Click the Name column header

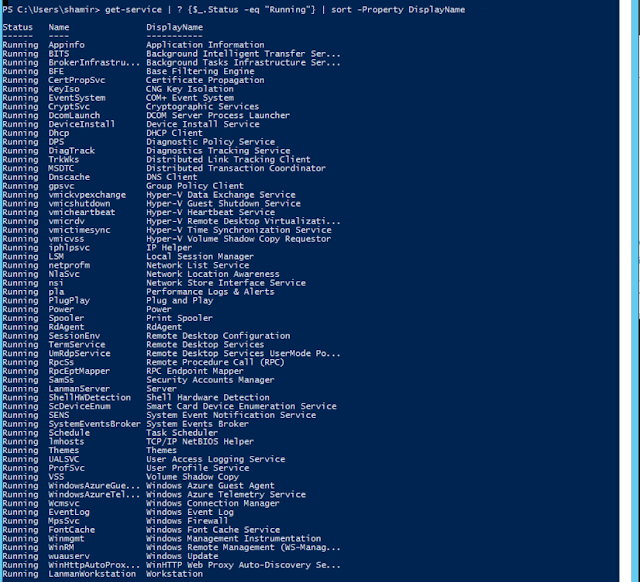click(x=59, y=27)
